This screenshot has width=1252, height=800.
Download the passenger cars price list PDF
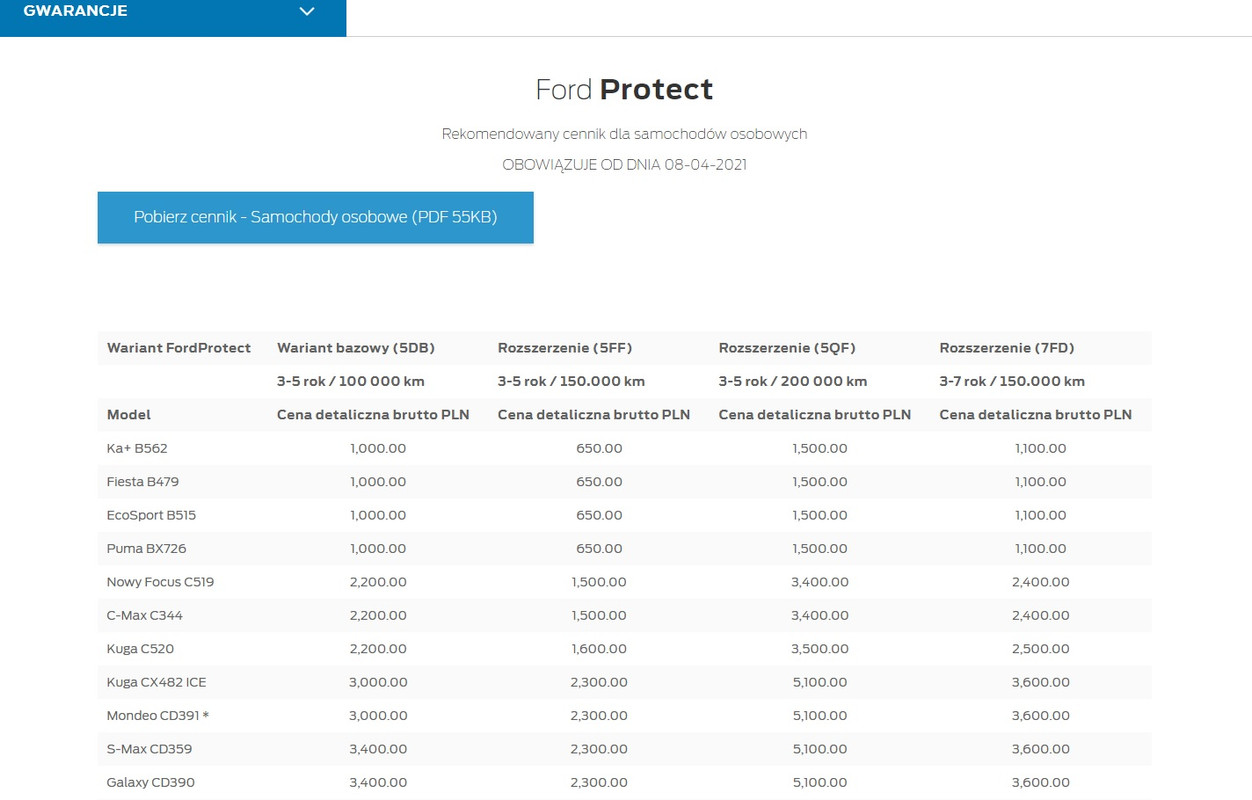point(316,217)
